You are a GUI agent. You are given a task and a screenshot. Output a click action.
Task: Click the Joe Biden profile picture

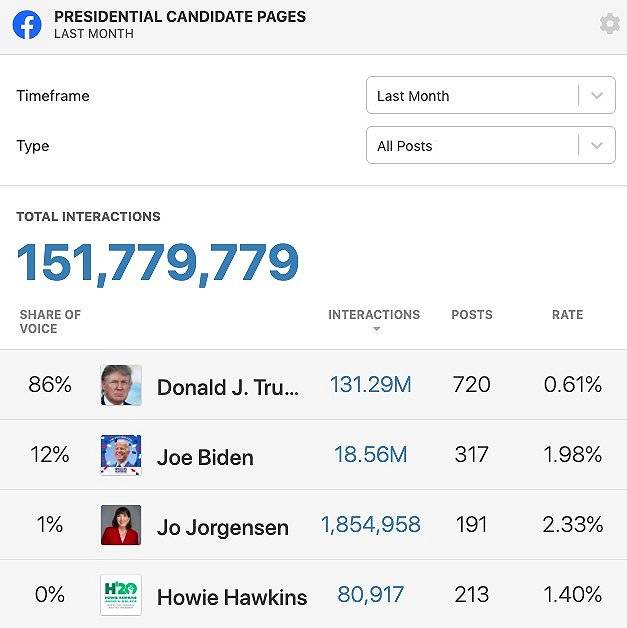coord(121,455)
